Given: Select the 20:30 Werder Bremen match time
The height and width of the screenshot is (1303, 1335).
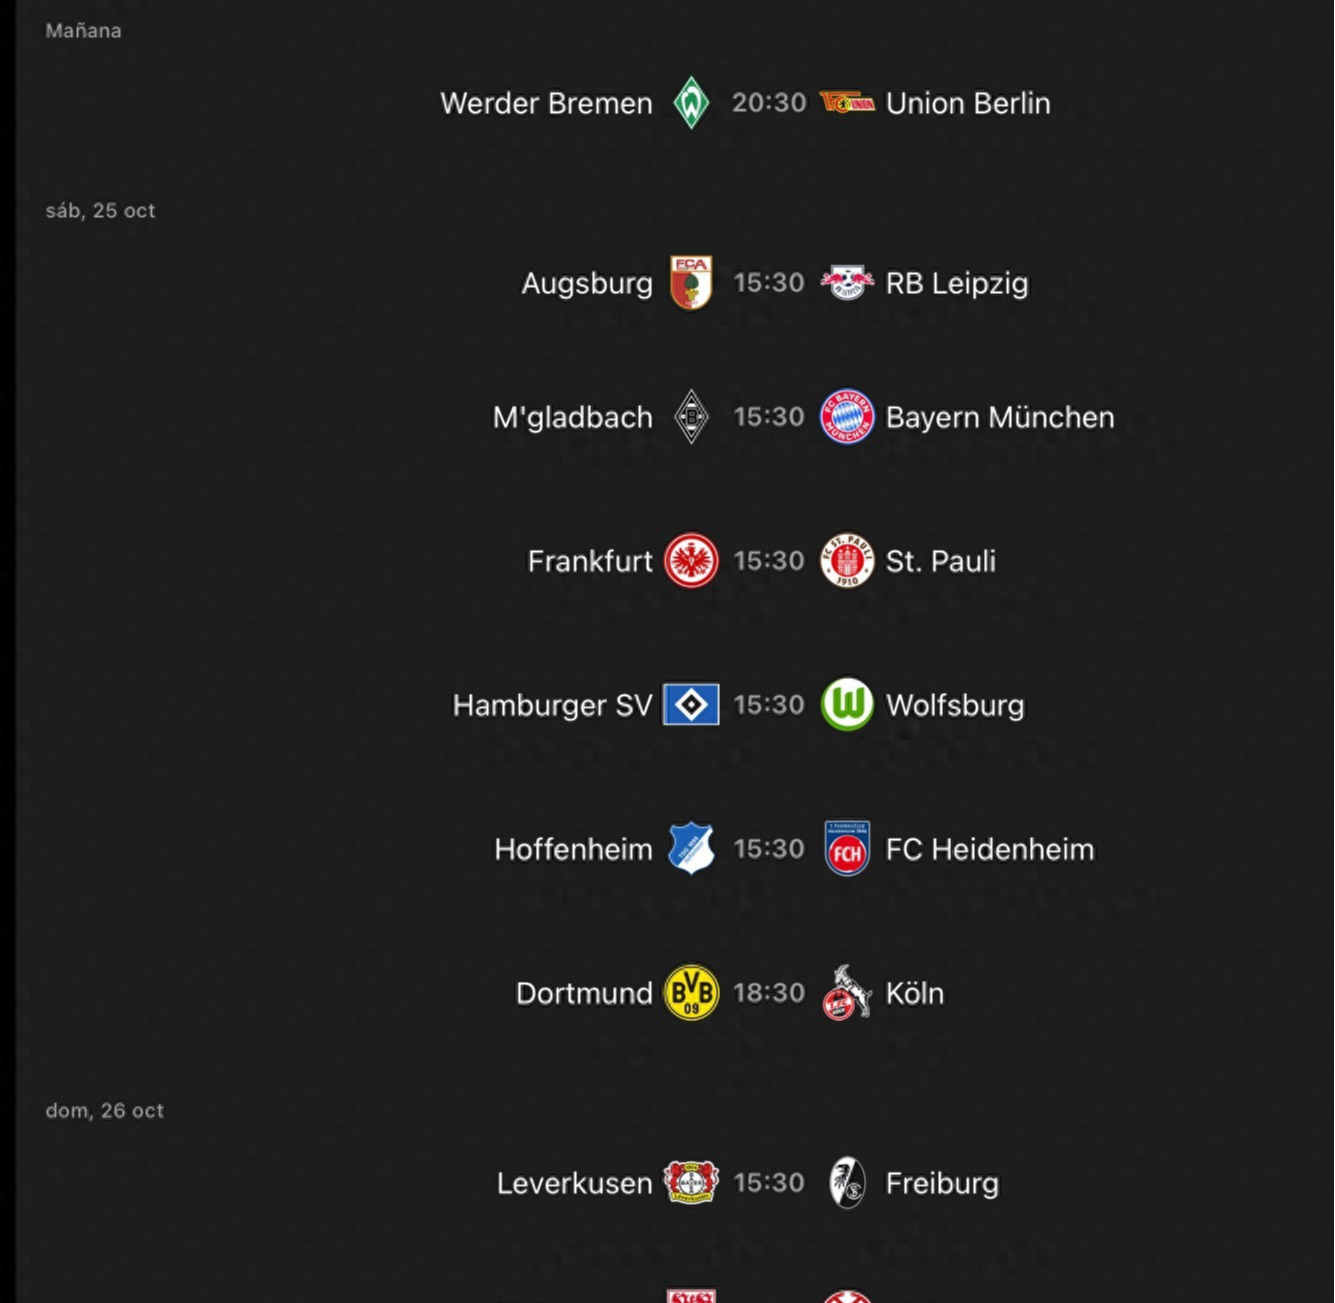Looking at the screenshot, I should 768,103.
